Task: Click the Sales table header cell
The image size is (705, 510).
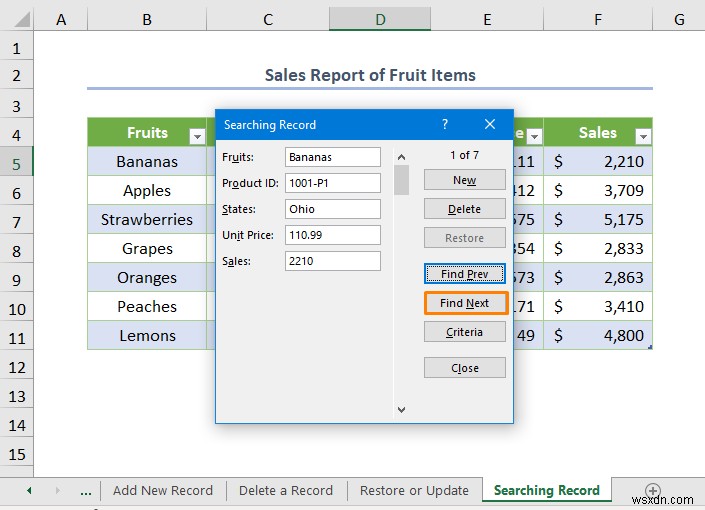Action: point(598,133)
